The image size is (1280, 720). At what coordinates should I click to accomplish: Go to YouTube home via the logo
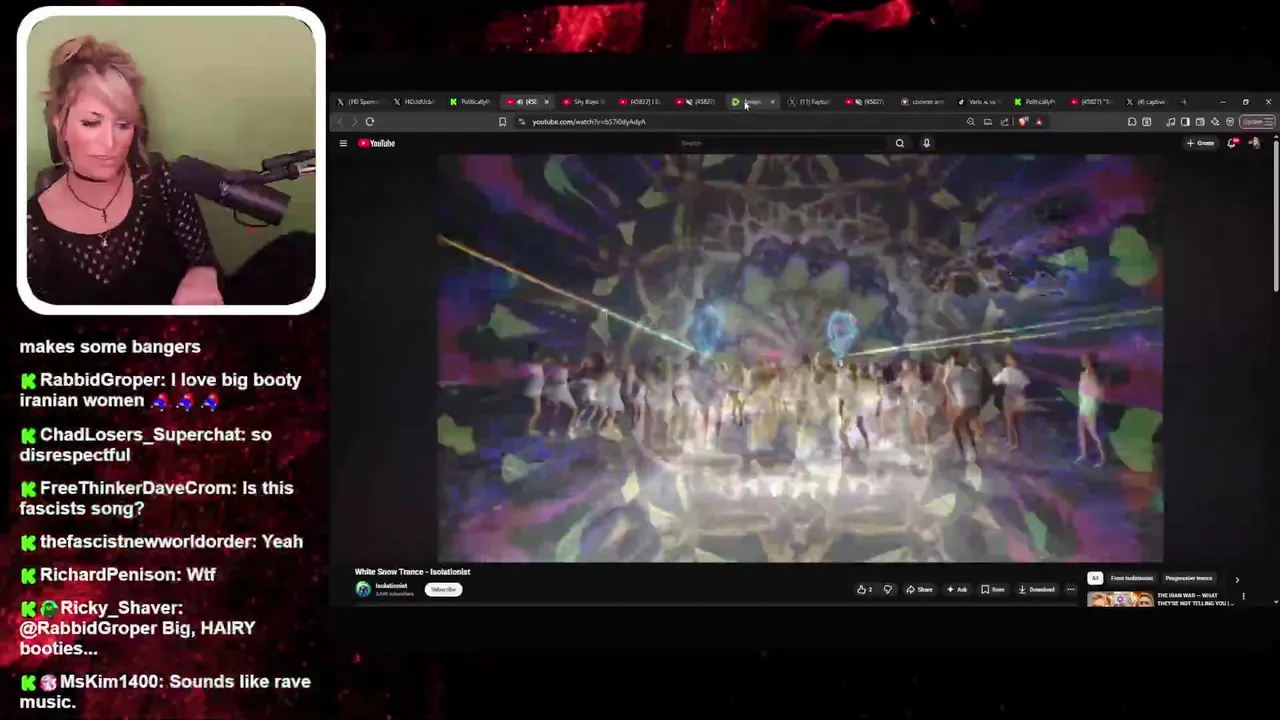377,143
